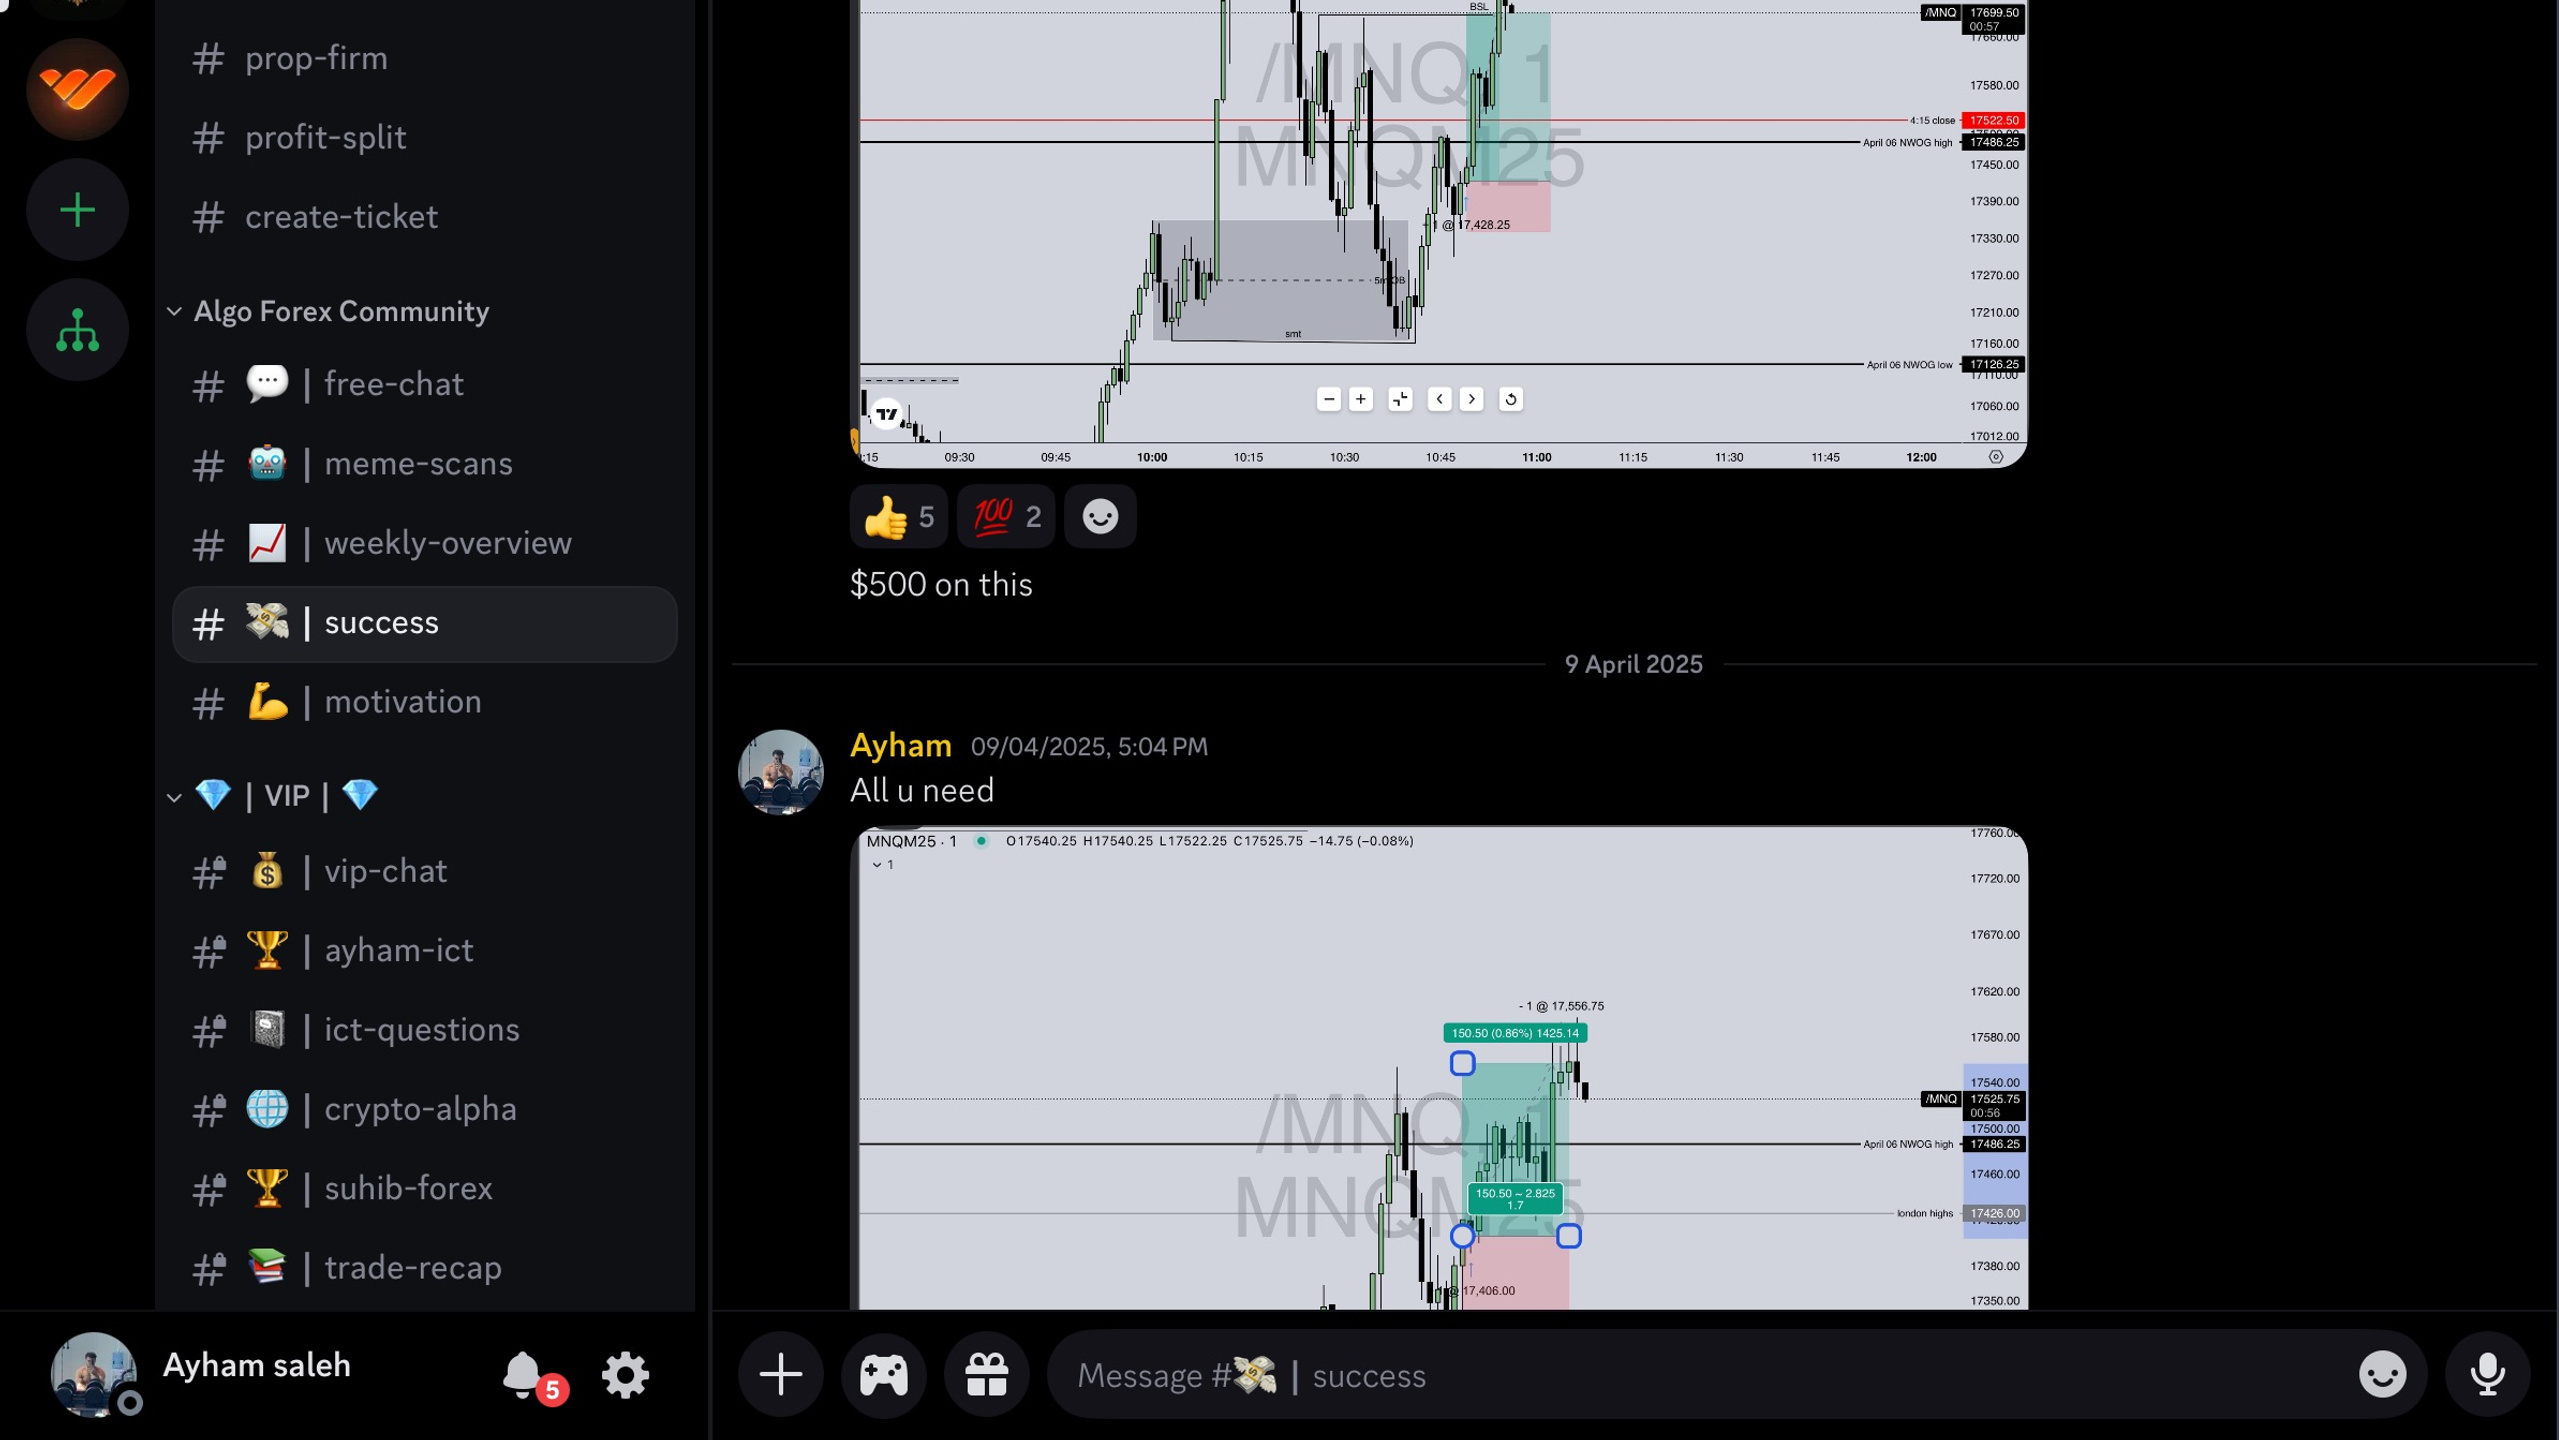Select the success channel
The image size is (2559, 1440).
tap(425, 623)
